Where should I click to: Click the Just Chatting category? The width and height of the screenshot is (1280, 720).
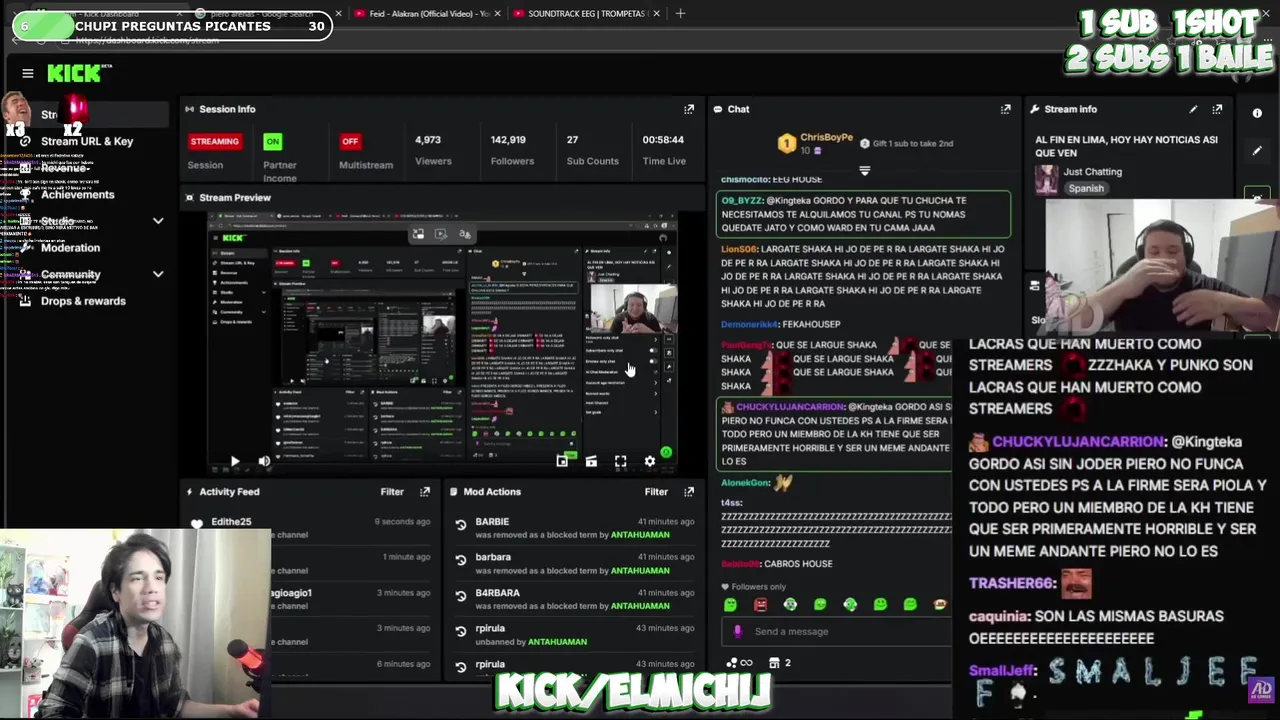coord(1092,172)
